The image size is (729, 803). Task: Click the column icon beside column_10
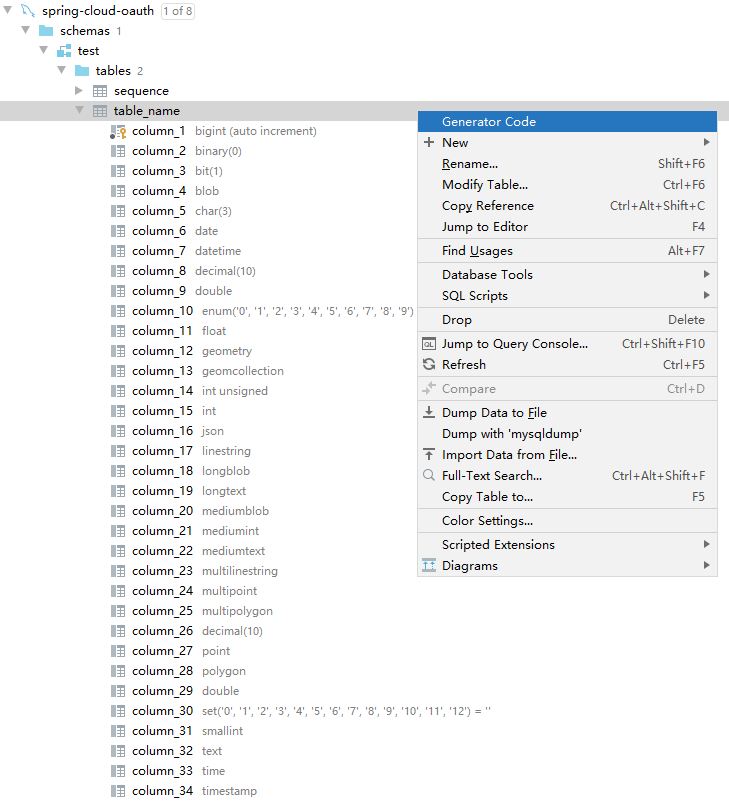pyautogui.click(x=118, y=311)
